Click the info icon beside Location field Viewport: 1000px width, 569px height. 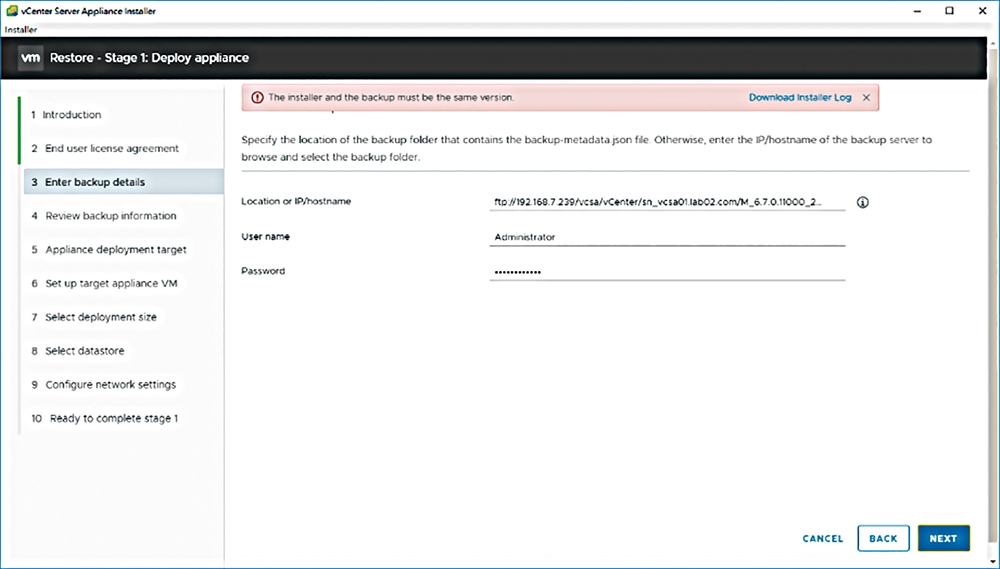coord(862,202)
